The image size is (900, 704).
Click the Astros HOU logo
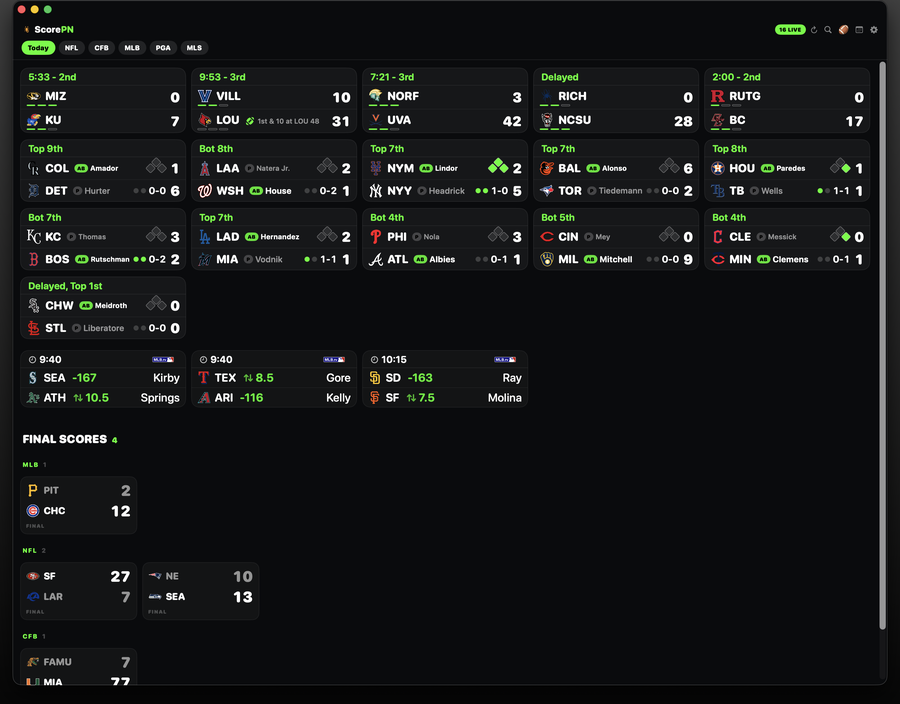tap(717, 168)
